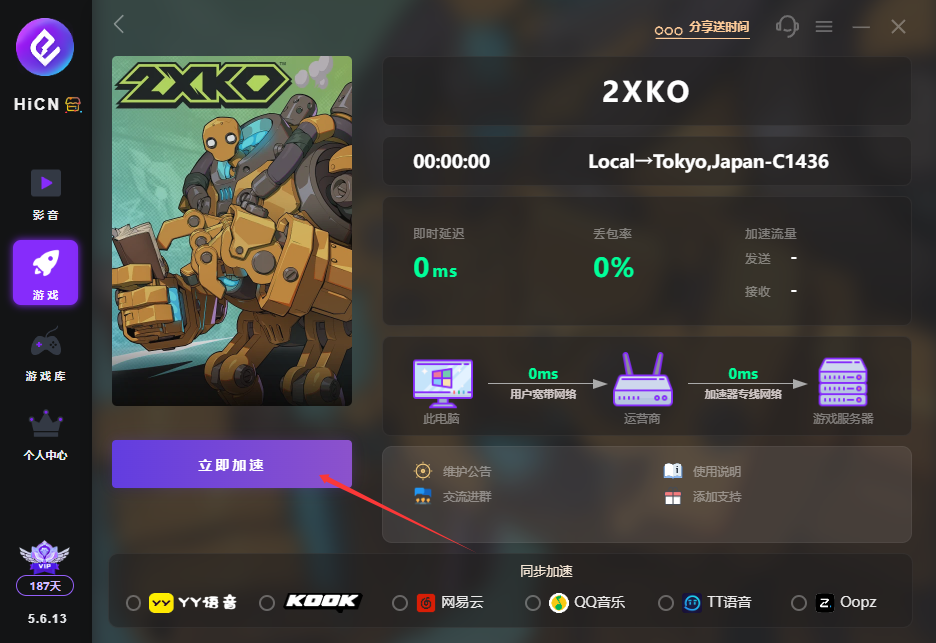Click the HiCN shop icon beside logo
Screen dimensions: 936x643
coord(73,105)
